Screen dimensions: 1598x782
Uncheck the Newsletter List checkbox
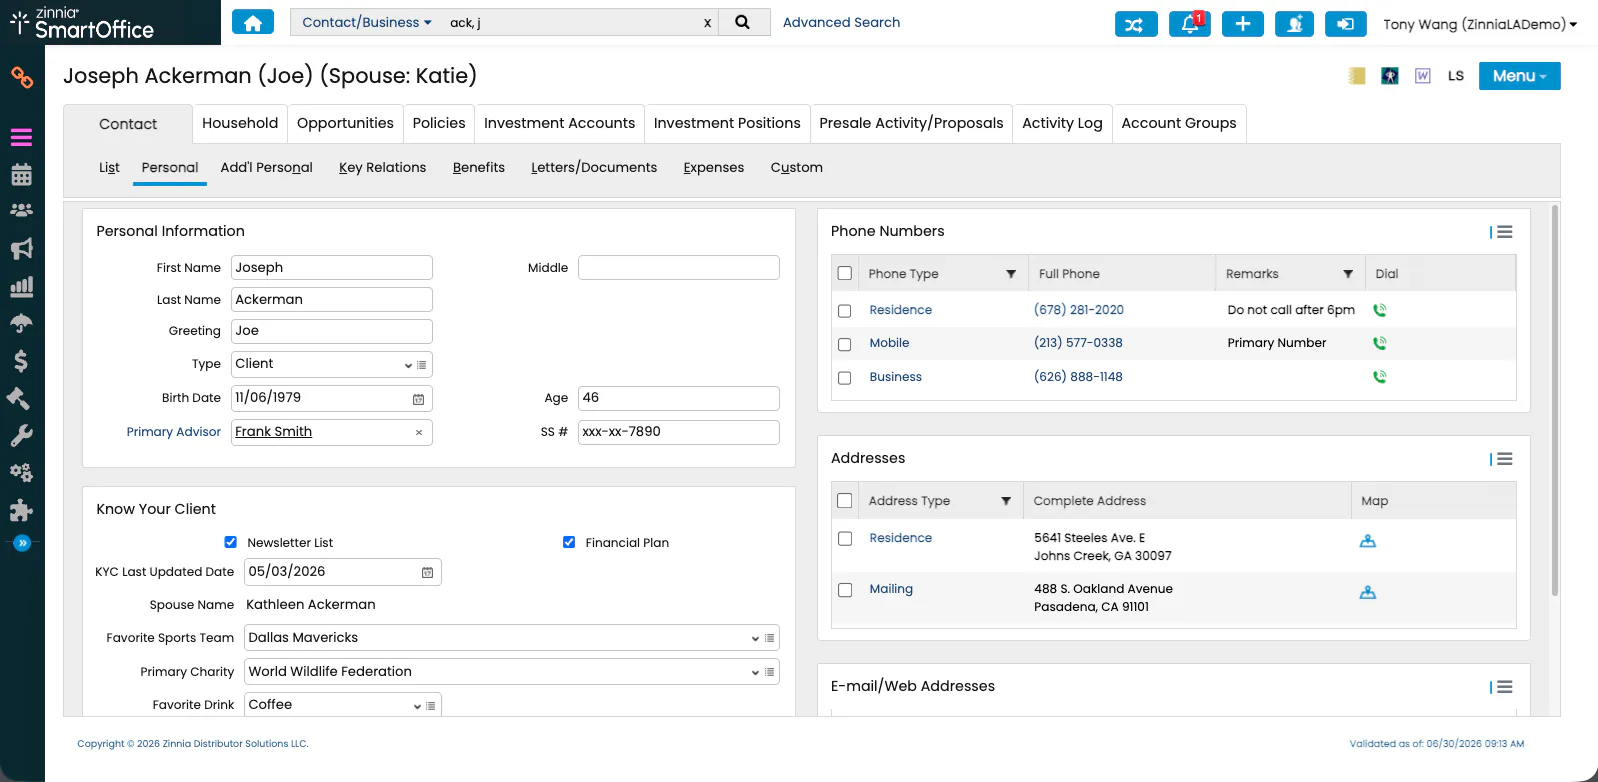coord(231,542)
